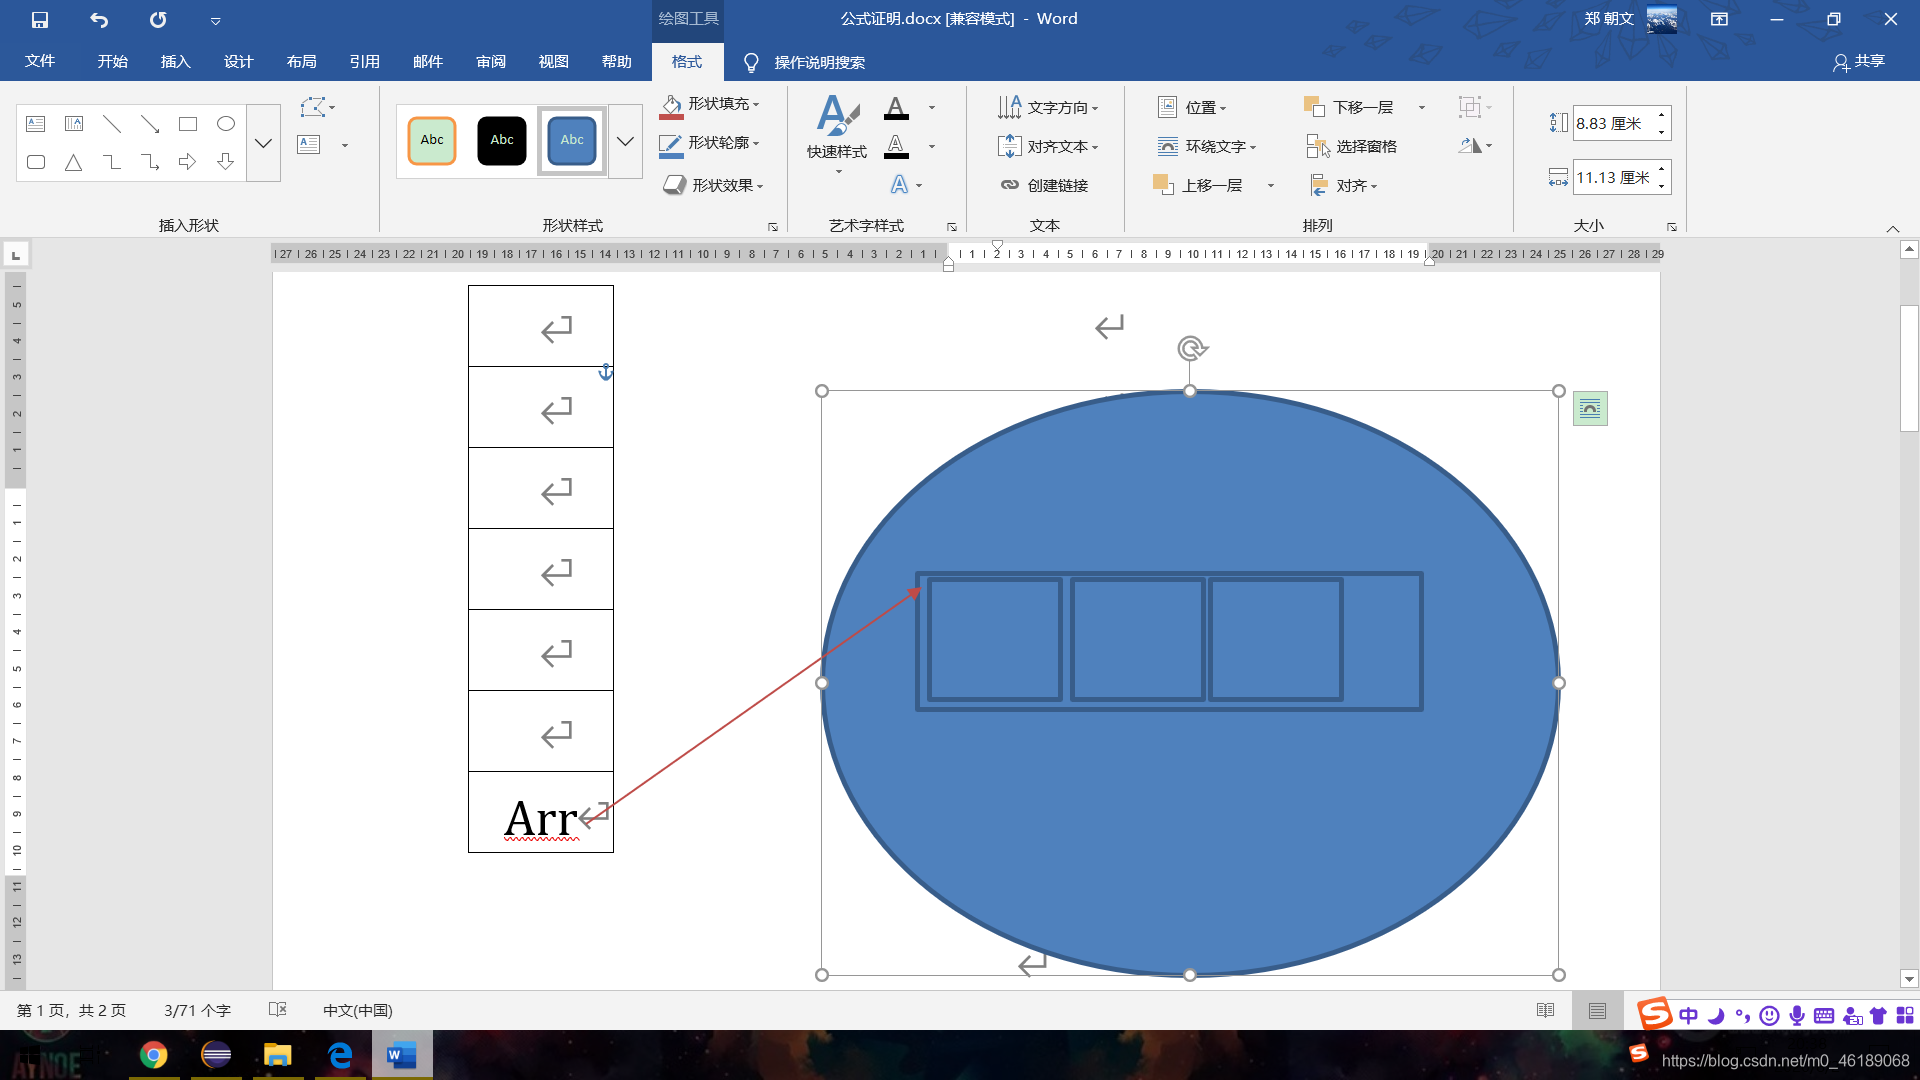This screenshot has height=1080, width=1920.
Task: Apply the blue Abc shape style
Action: 572,141
